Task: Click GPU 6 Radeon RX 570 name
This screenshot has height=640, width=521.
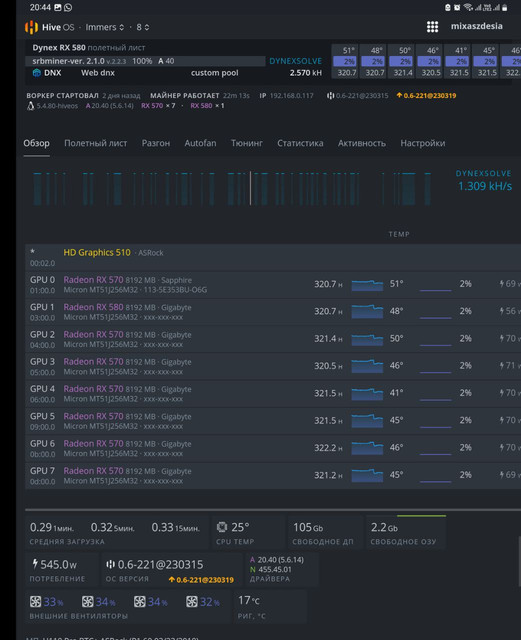Action: pos(93,444)
